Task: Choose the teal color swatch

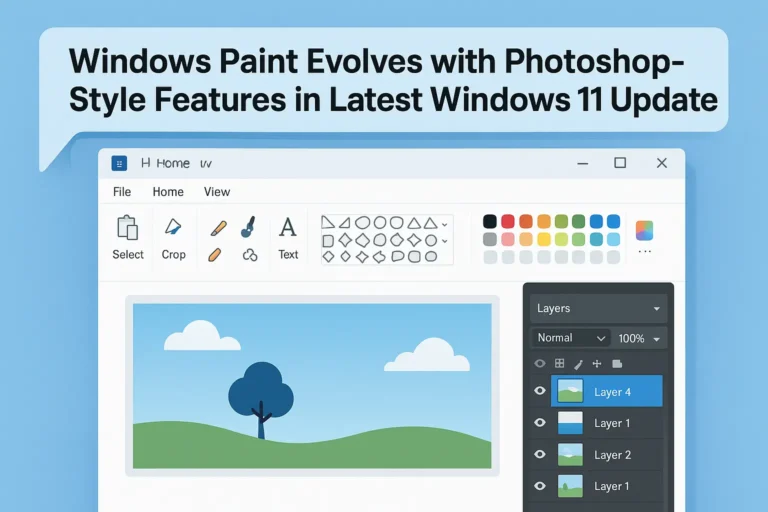Action: click(596, 239)
